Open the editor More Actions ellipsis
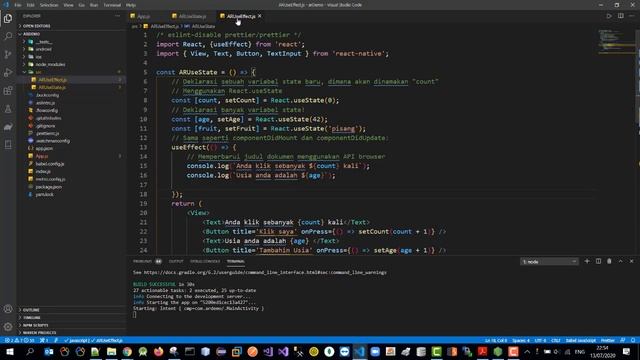The width and height of the screenshot is (640, 360). (x=632, y=16)
